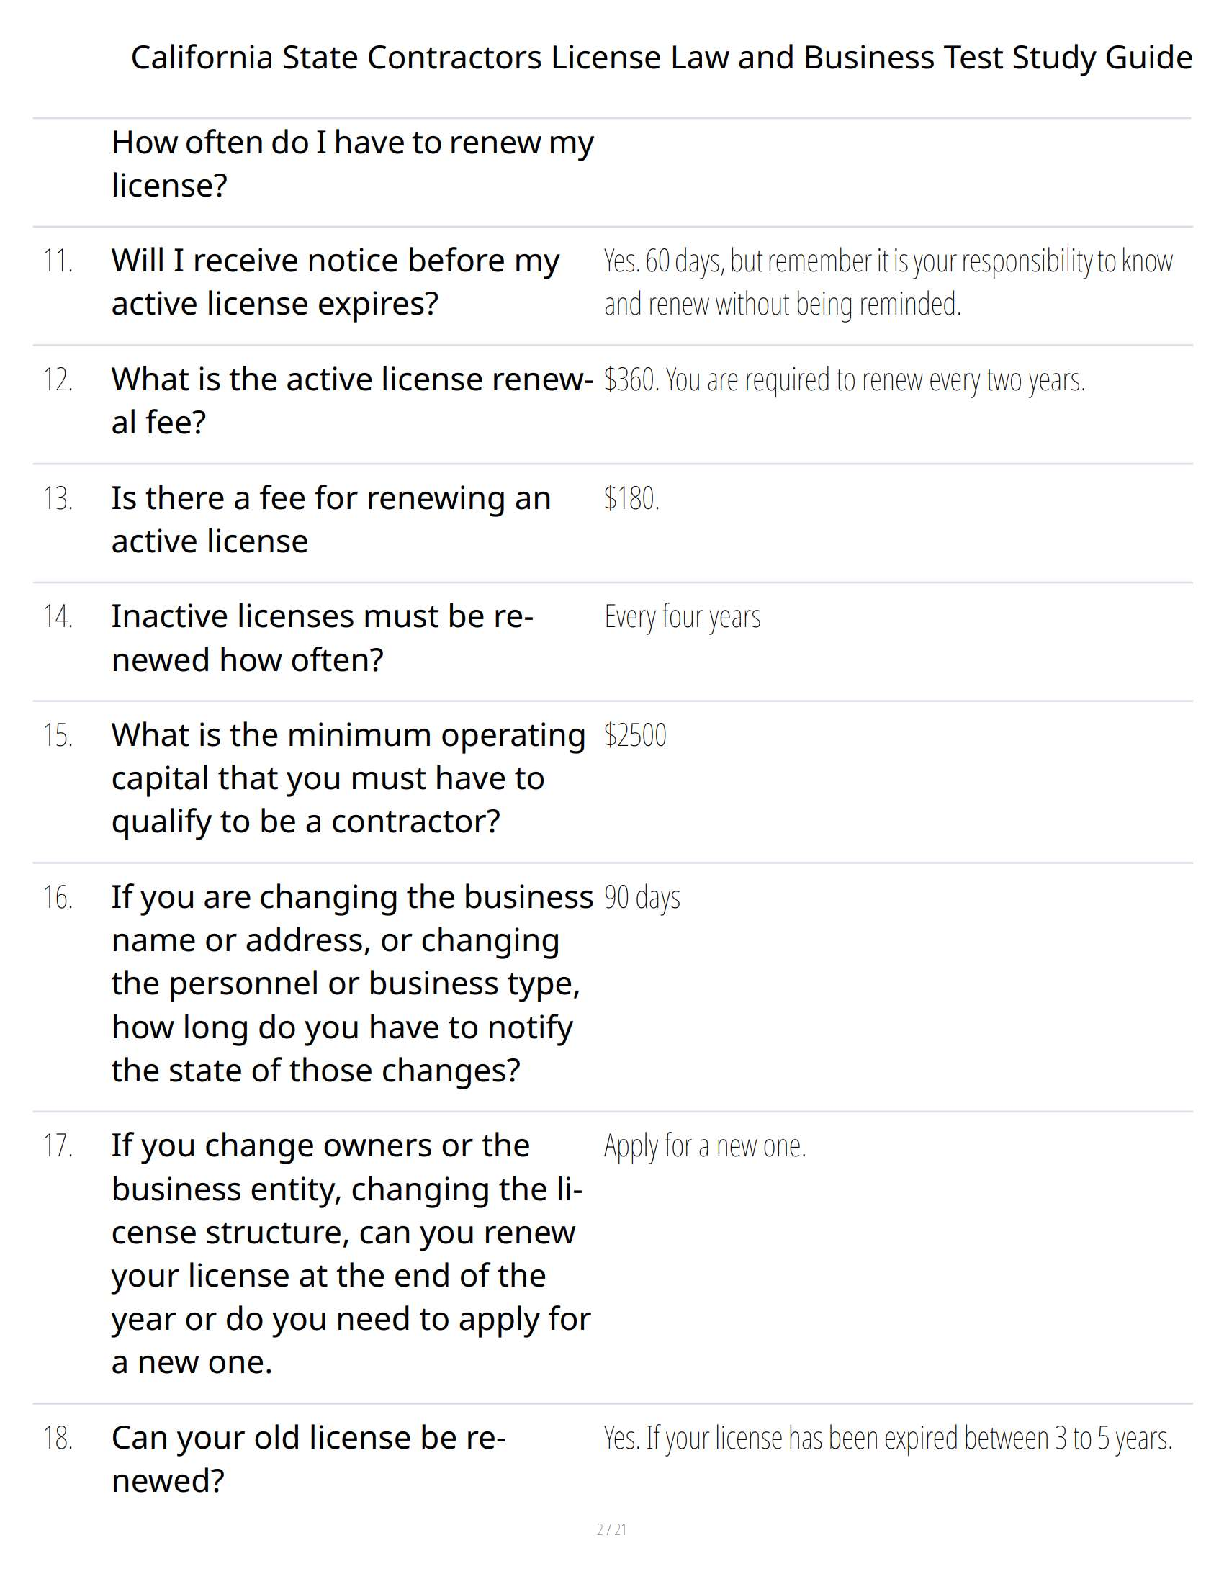This screenshot has height=1584, width=1224.
Task: Click the page number 2 / 21 footer
Action: pyautogui.click(x=611, y=1530)
